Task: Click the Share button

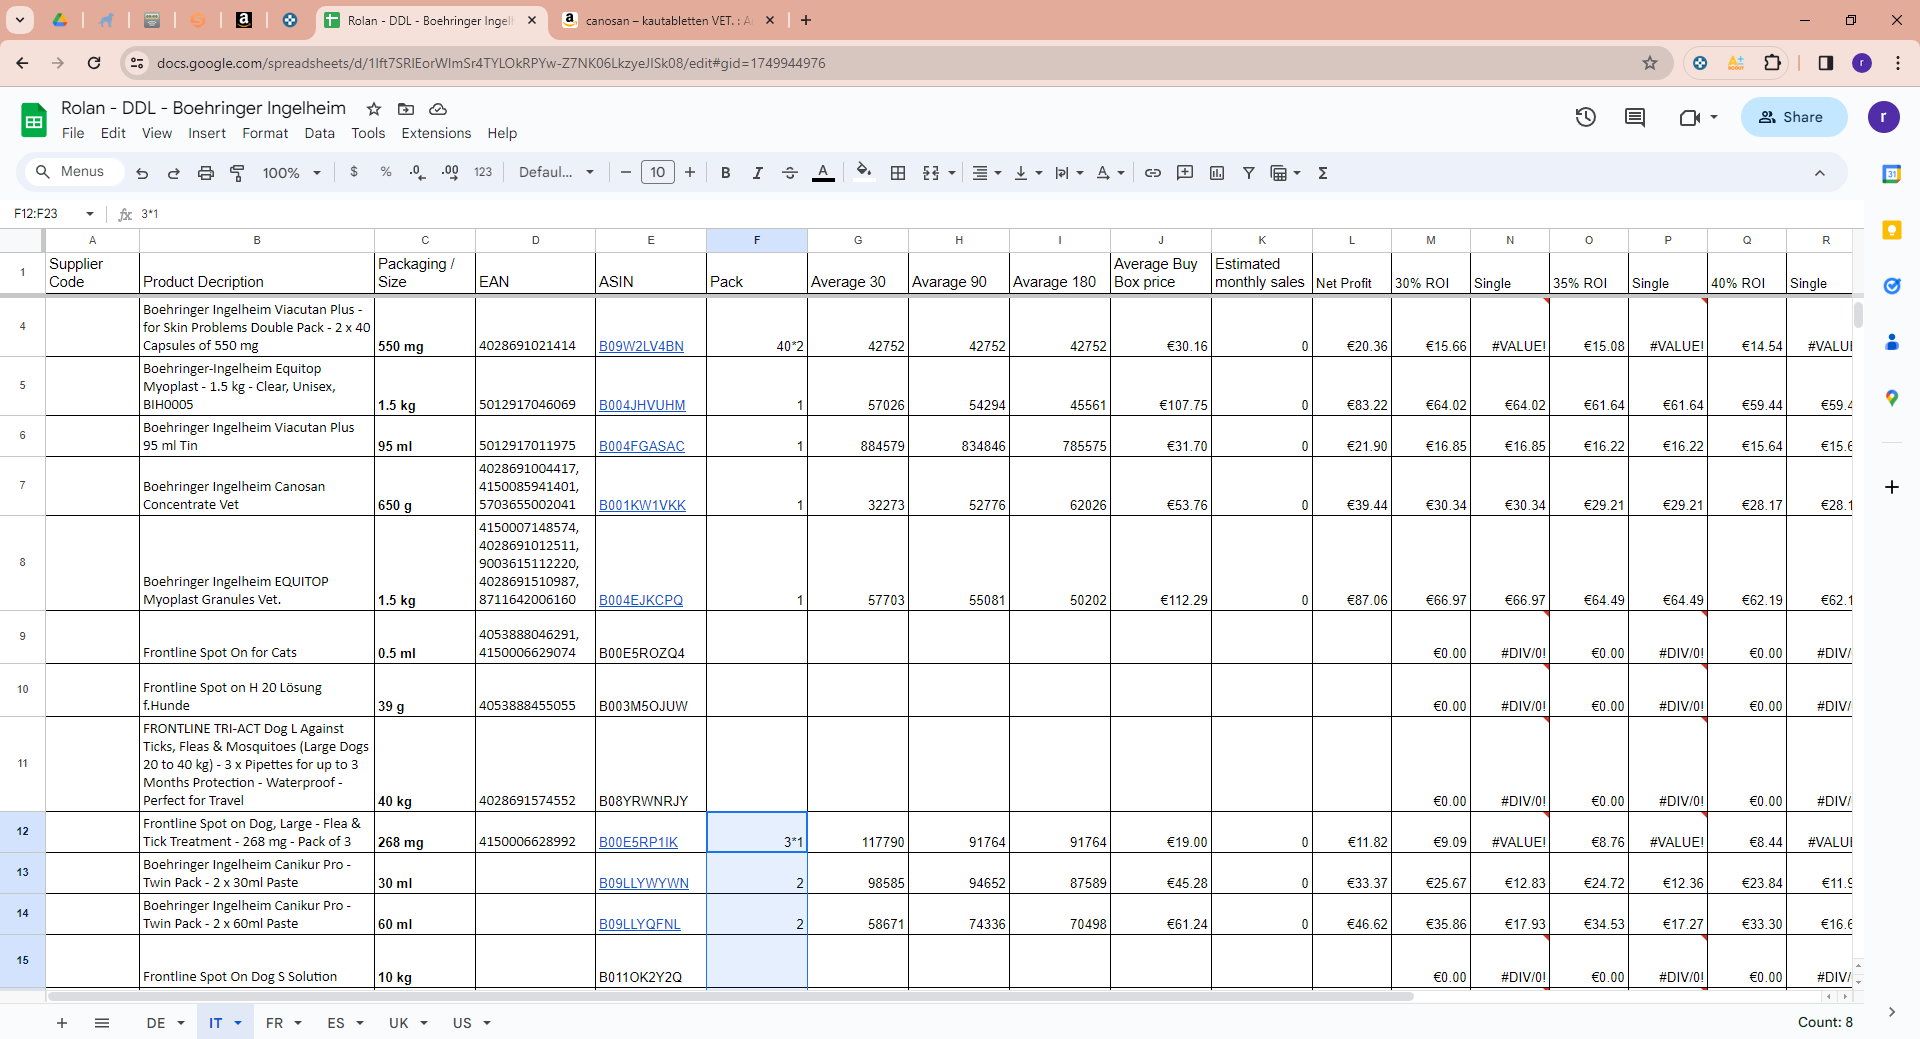Action: coord(1794,117)
